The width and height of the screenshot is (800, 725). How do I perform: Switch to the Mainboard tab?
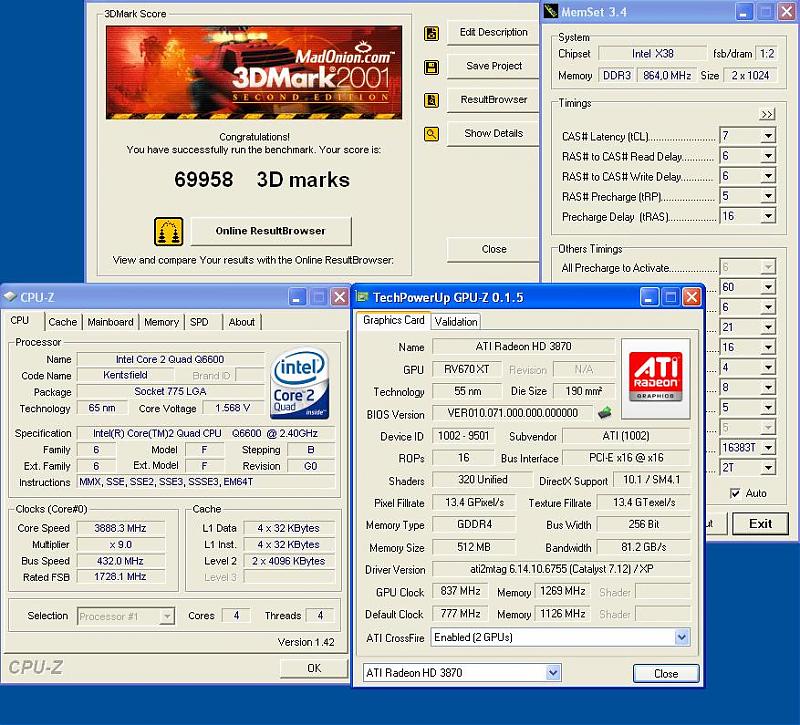pos(110,322)
